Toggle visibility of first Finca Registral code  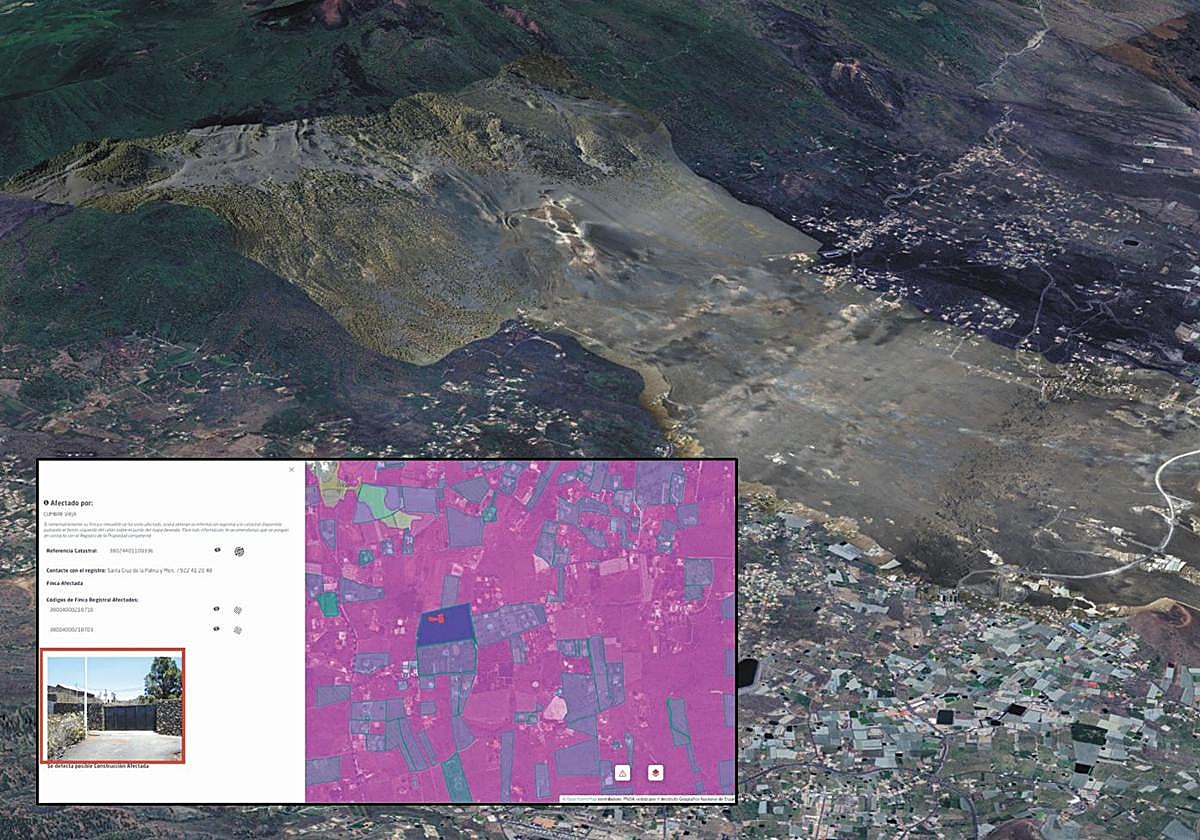pyautogui.click(x=217, y=609)
